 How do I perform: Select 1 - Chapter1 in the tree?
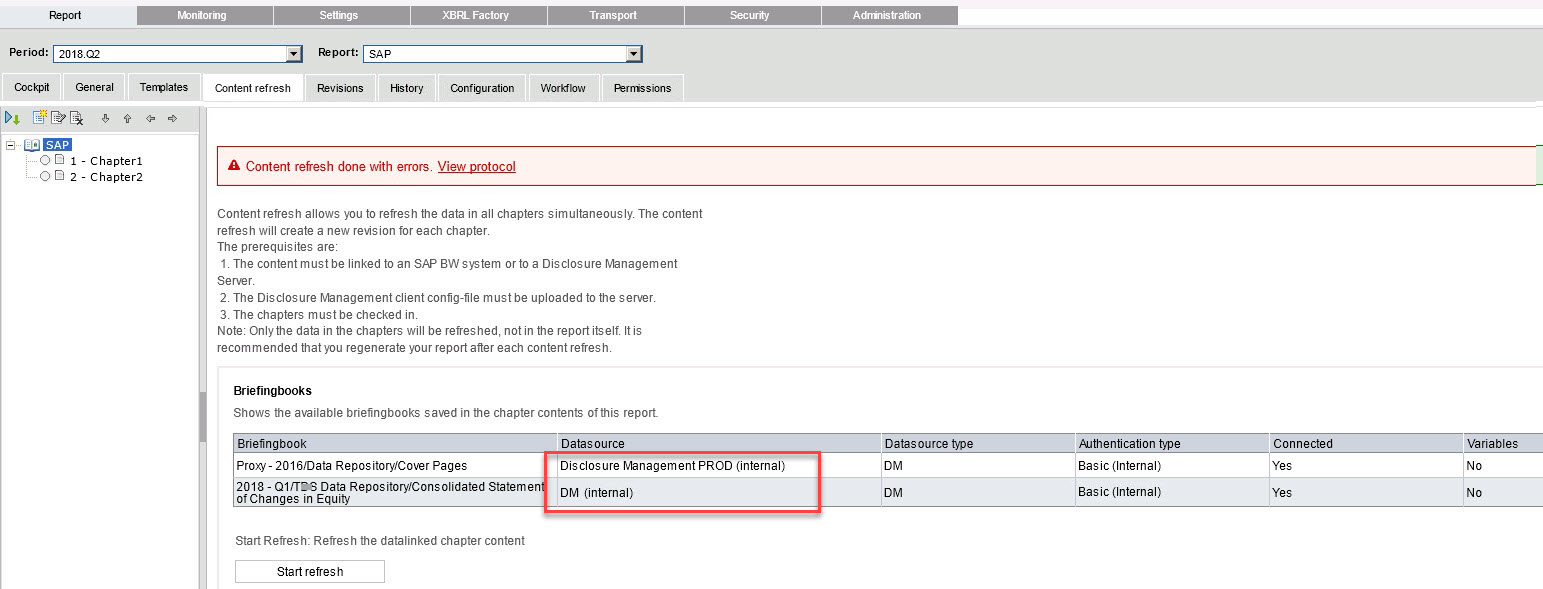click(106, 161)
